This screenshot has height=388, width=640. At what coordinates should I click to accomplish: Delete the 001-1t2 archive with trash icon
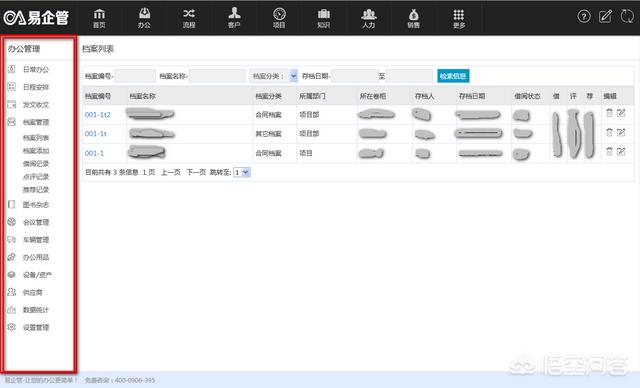coord(609,113)
